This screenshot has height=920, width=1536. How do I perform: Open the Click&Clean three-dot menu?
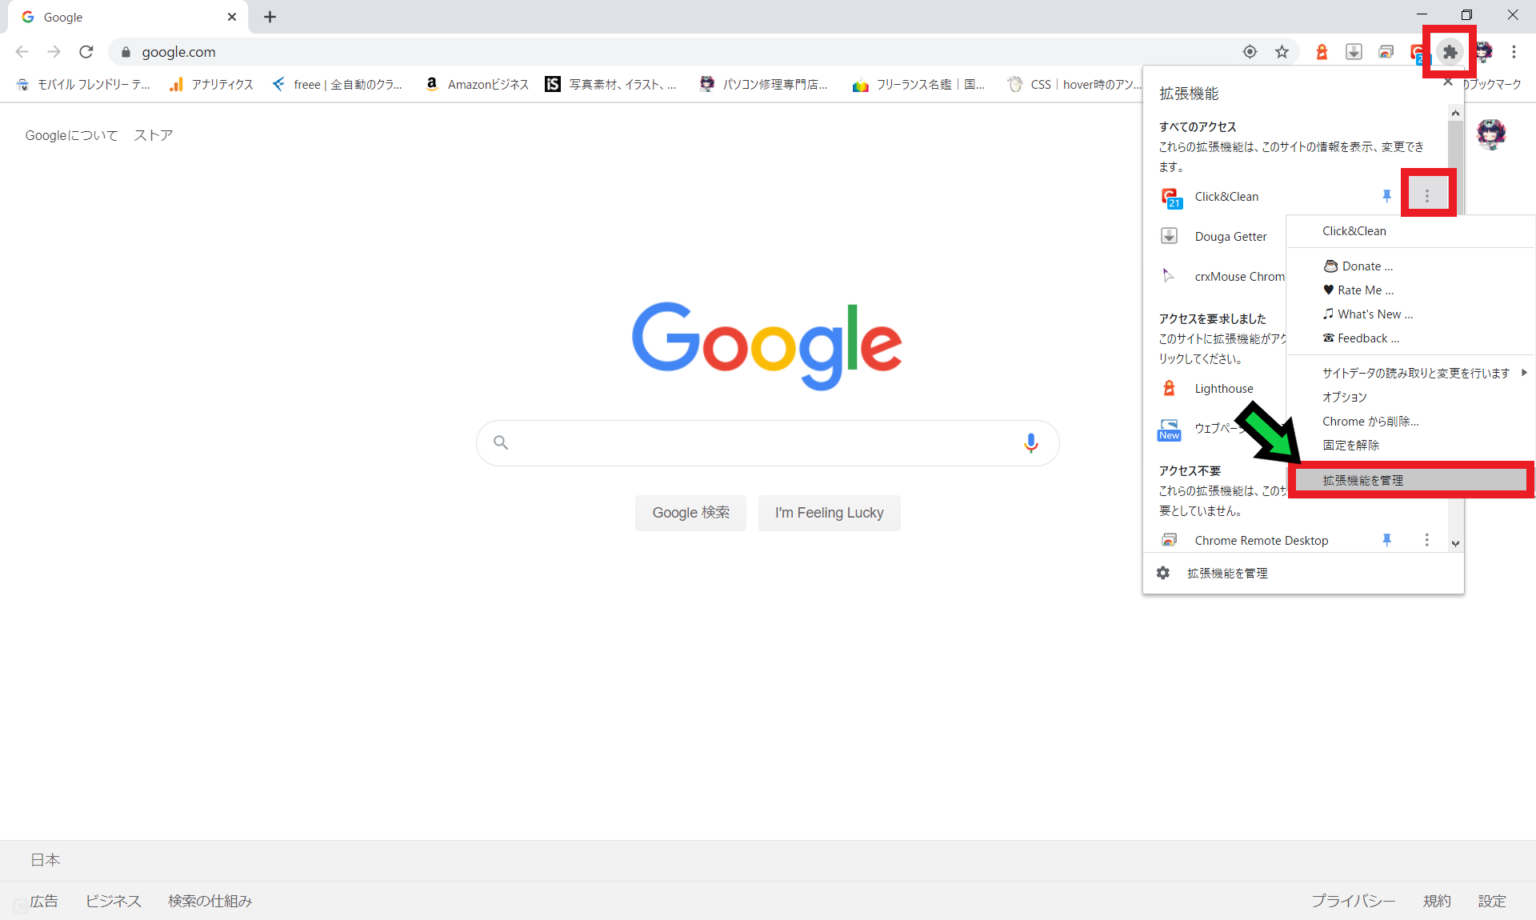[1427, 197]
